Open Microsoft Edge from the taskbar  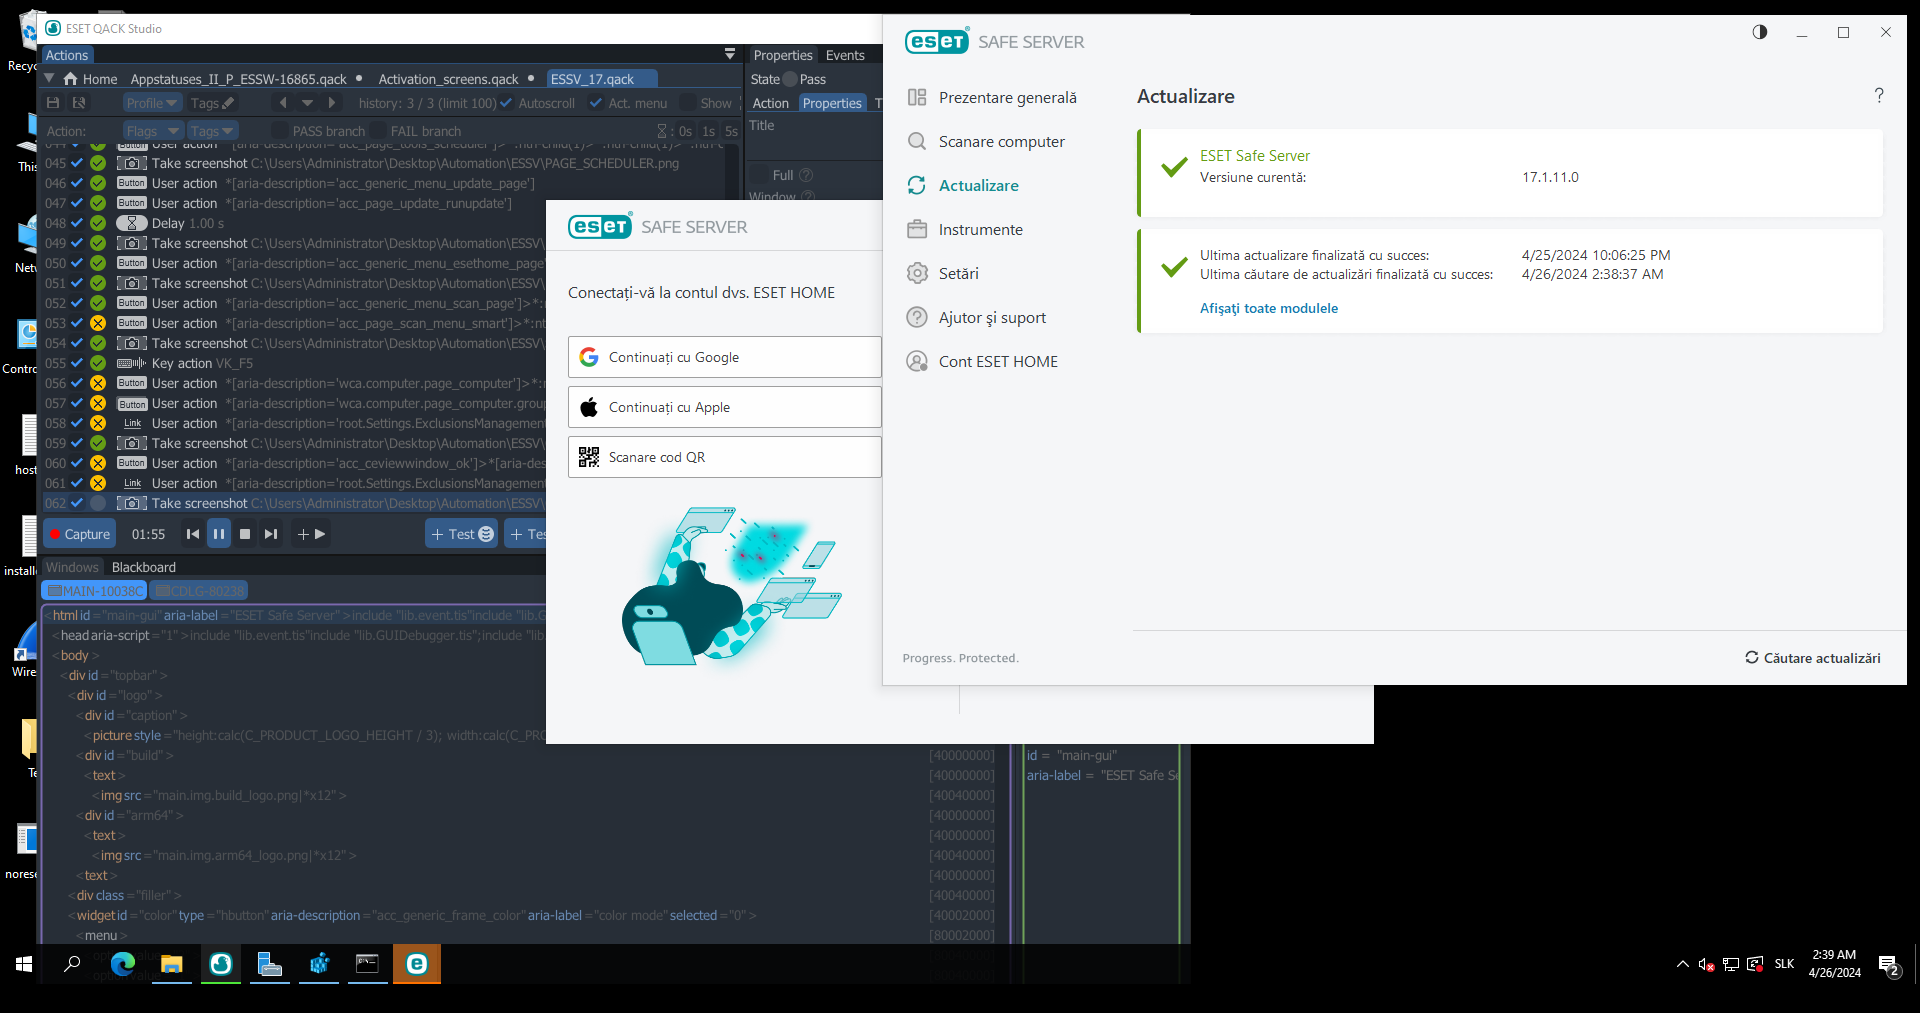[x=123, y=964]
